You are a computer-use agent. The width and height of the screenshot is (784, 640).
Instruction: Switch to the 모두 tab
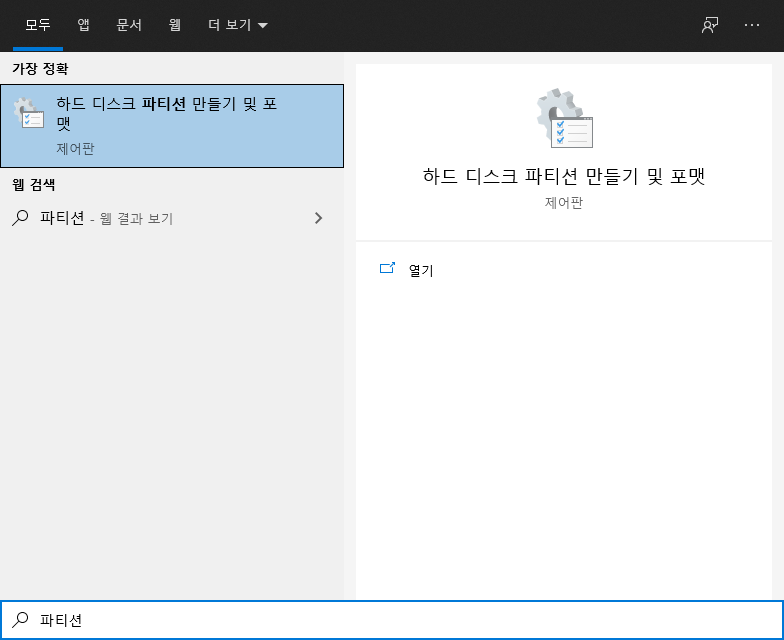[38, 24]
